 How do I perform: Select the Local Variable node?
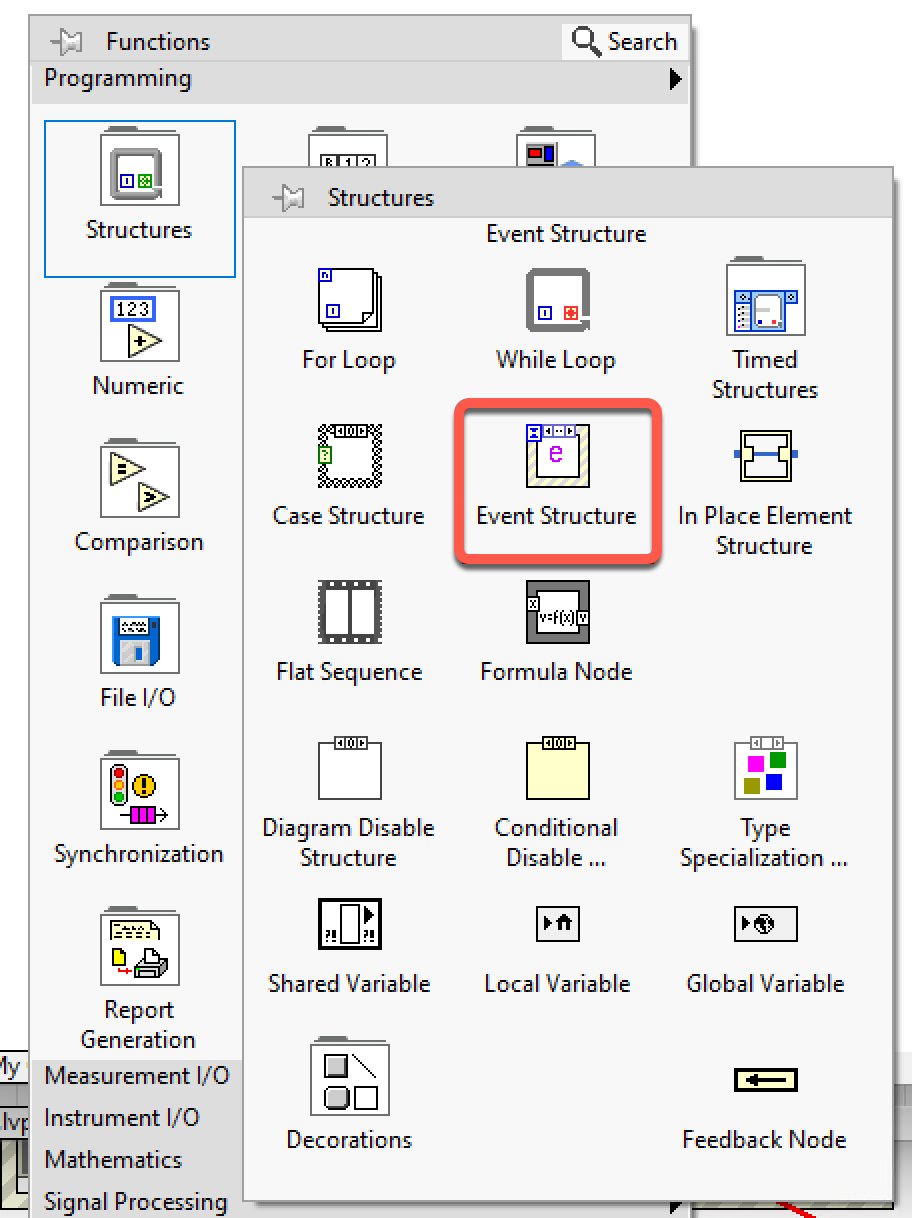pos(556,923)
